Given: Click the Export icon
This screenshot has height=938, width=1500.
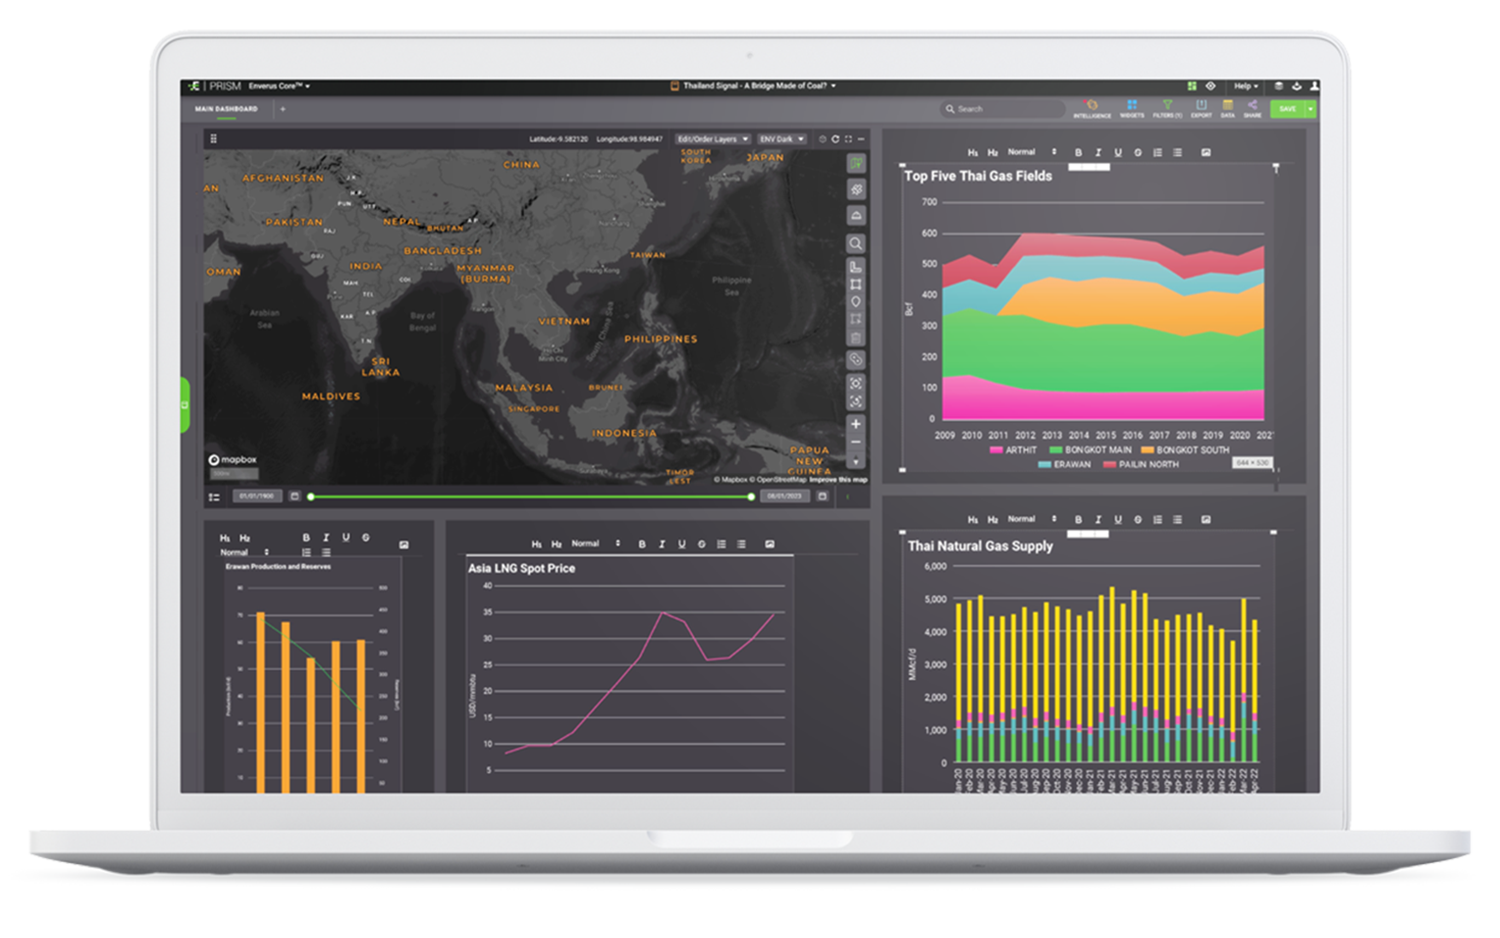Looking at the screenshot, I should (1201, 108).
